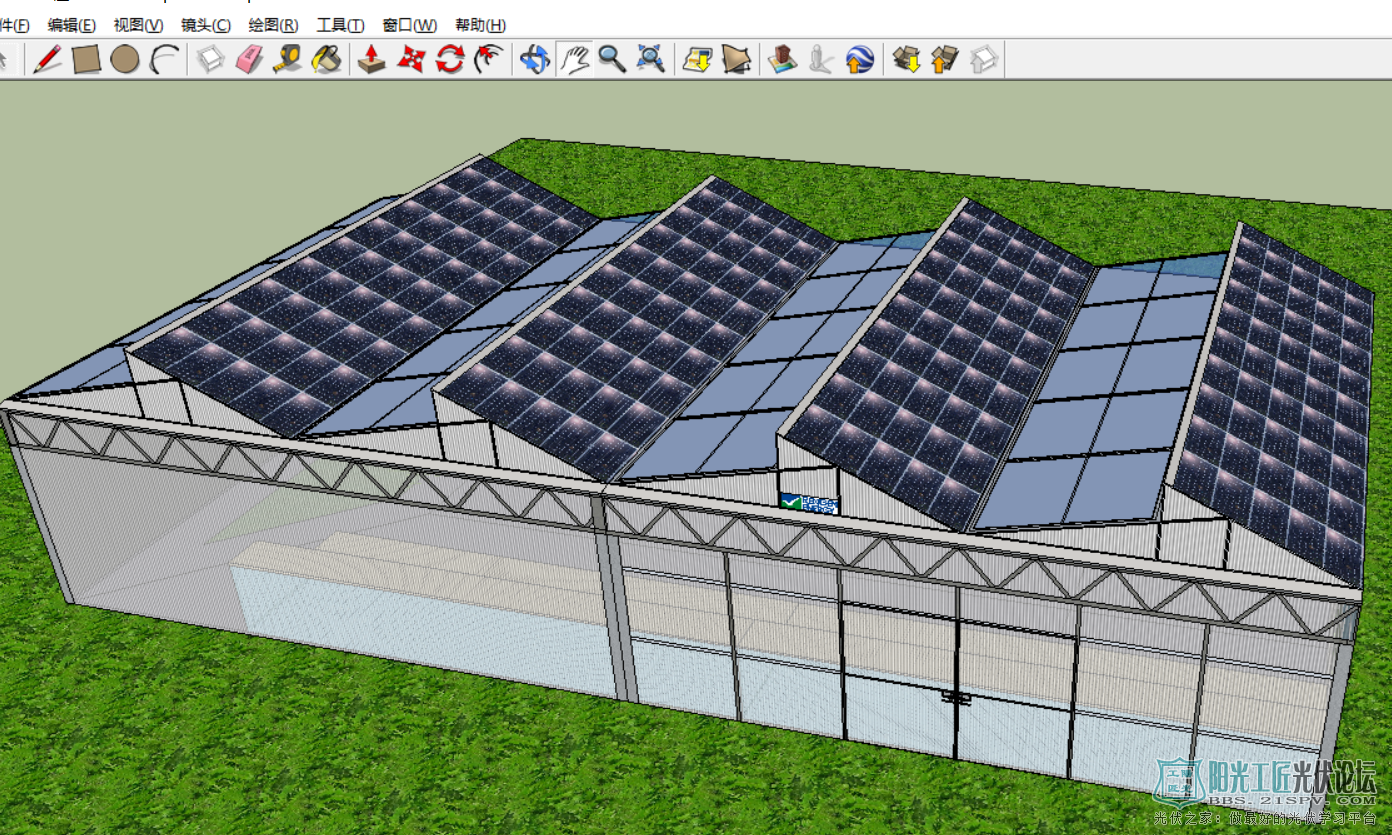This screenshot has width=1392, height=835.
Task: Click the Share Model upload icon
Action: tap(945, 60)
